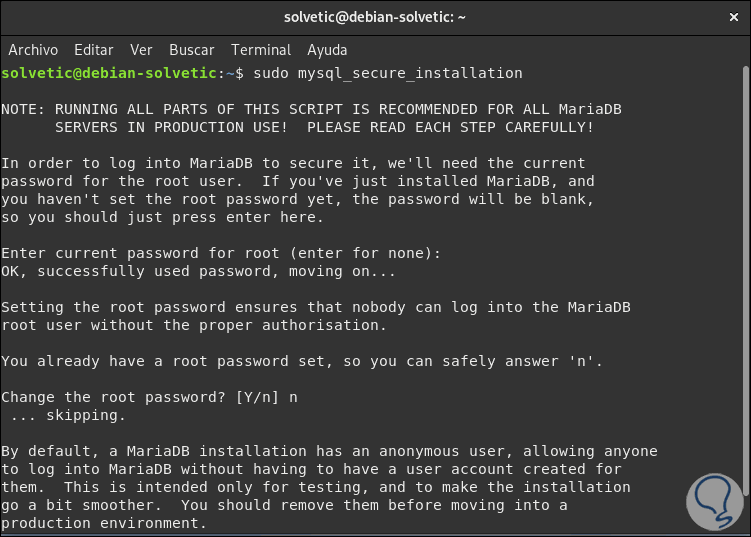Open the Buscar menu
The width and height of the screenshot is (751, 537).
coord(191,50)
